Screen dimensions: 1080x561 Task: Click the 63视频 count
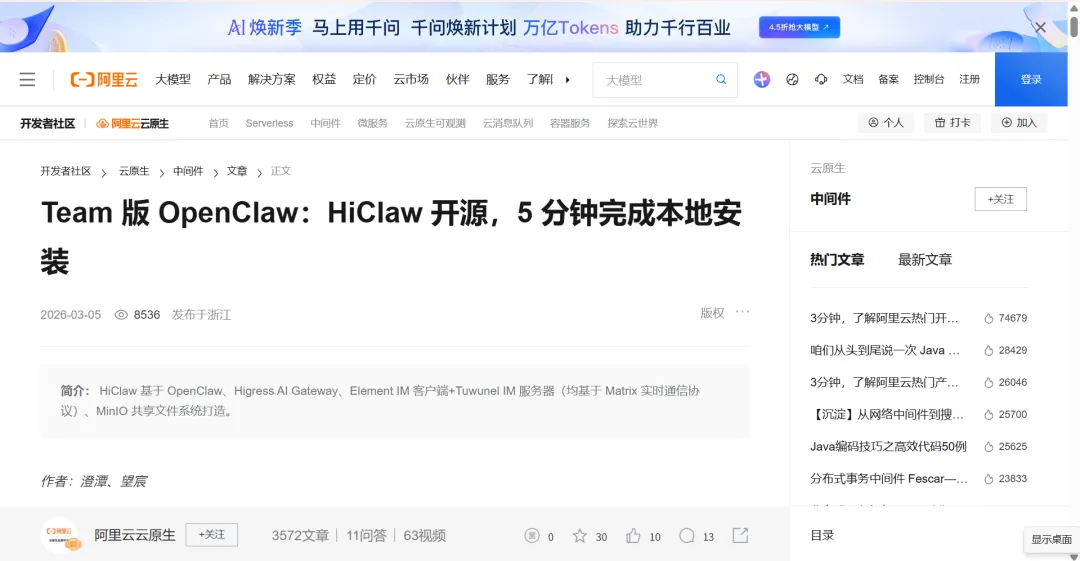[x=424, y=536]
